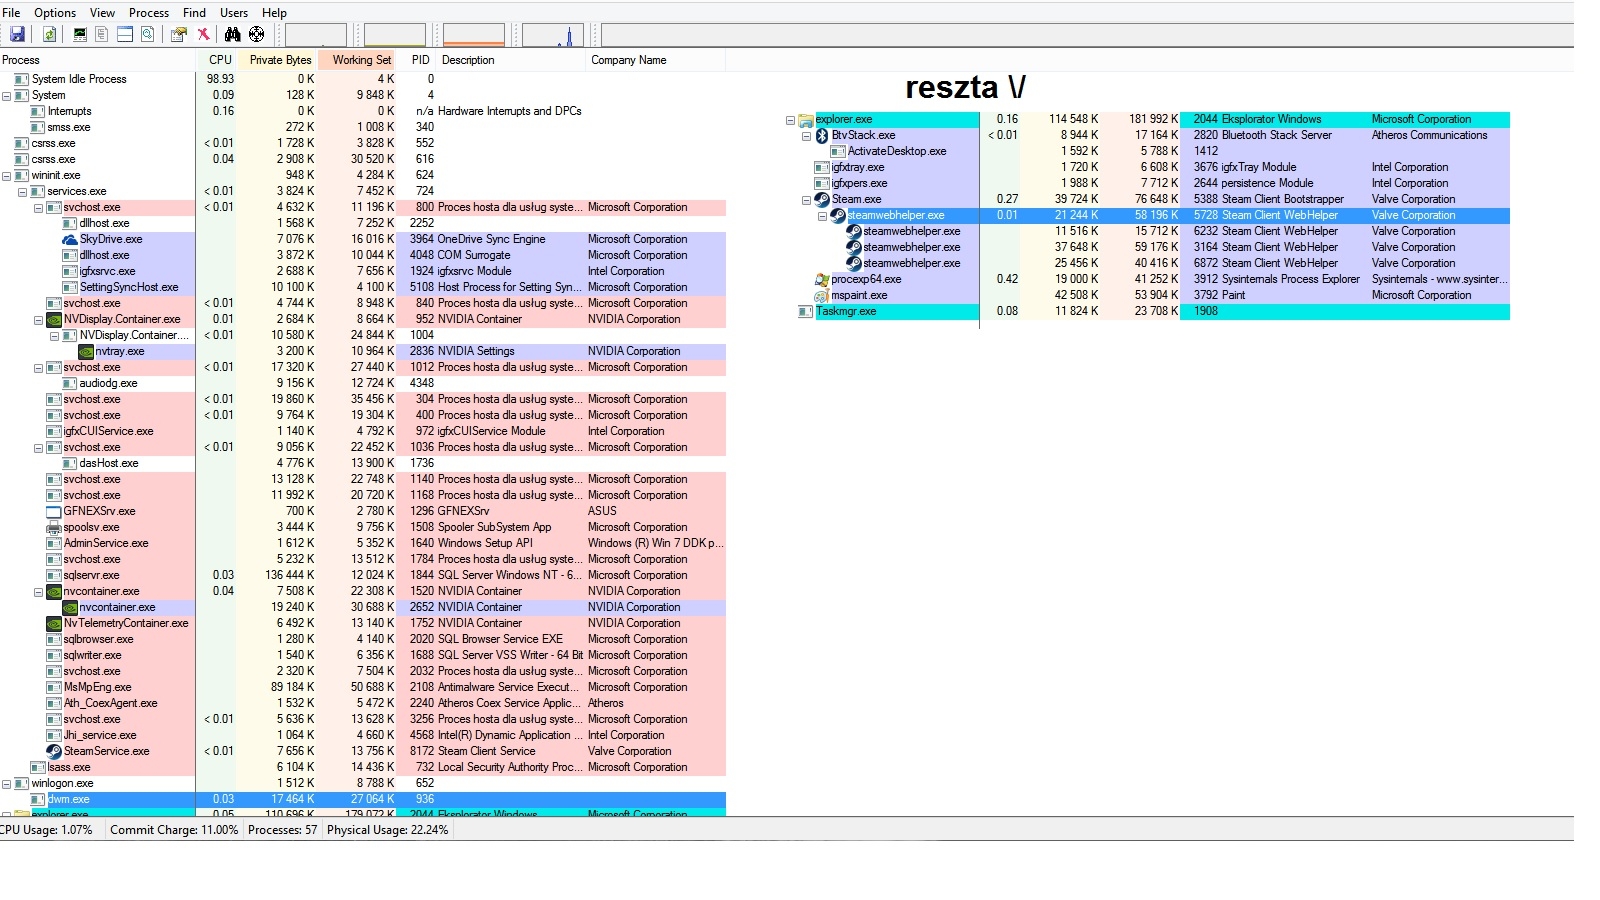Click the Show Process Tree icon

tap(101, 34)
